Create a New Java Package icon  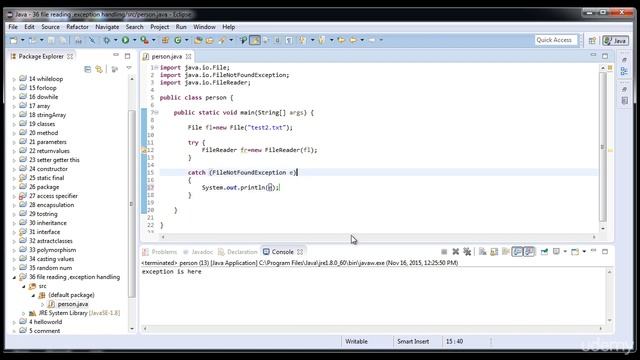pyautogui.click(x=165, y=40)
